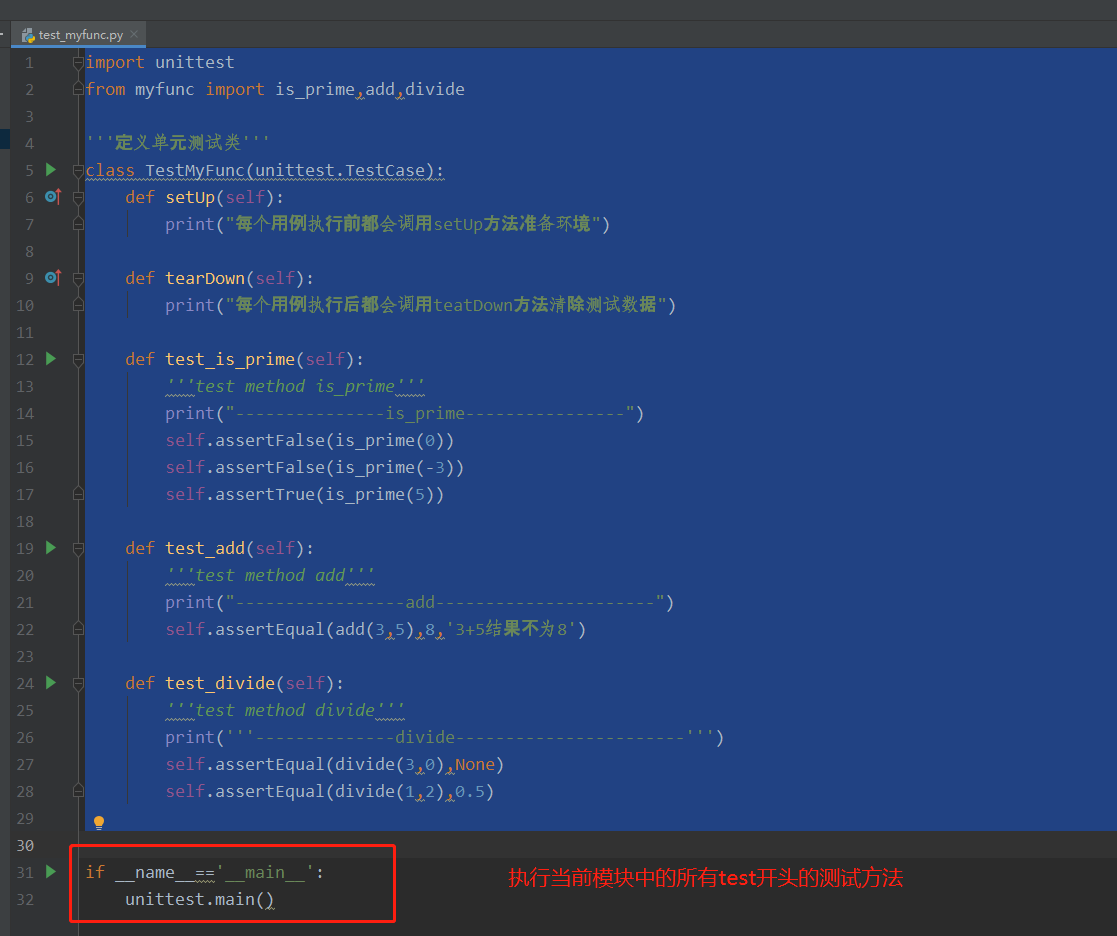Click docstring 'test method add'

coord(270,576)
